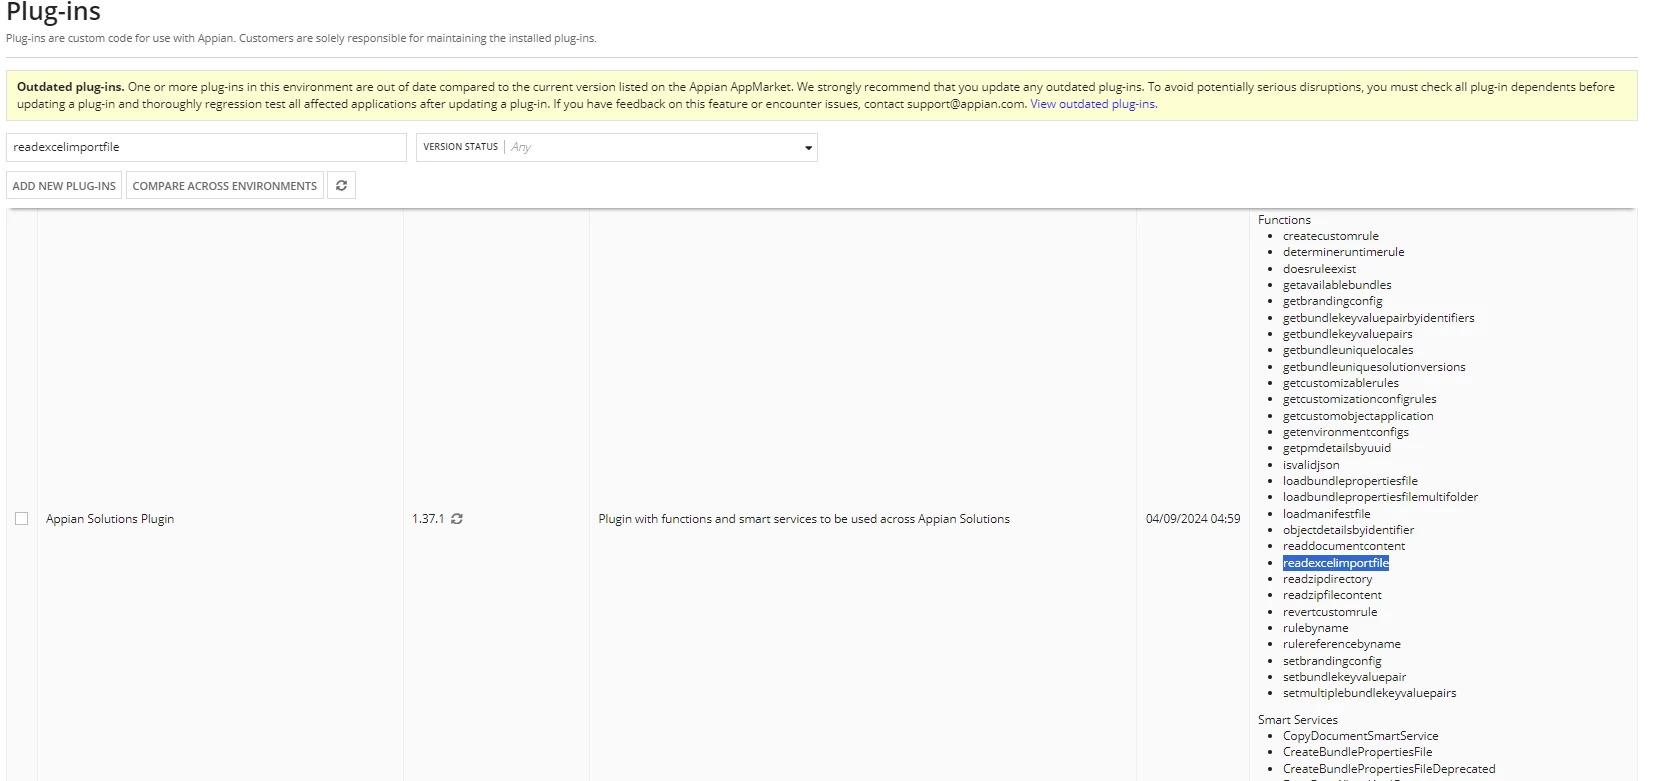Image resolution: width=1658 pixels, height=781 pixels.
Task: Open the Version Status dropdown
Action: [x=617, y=147]
